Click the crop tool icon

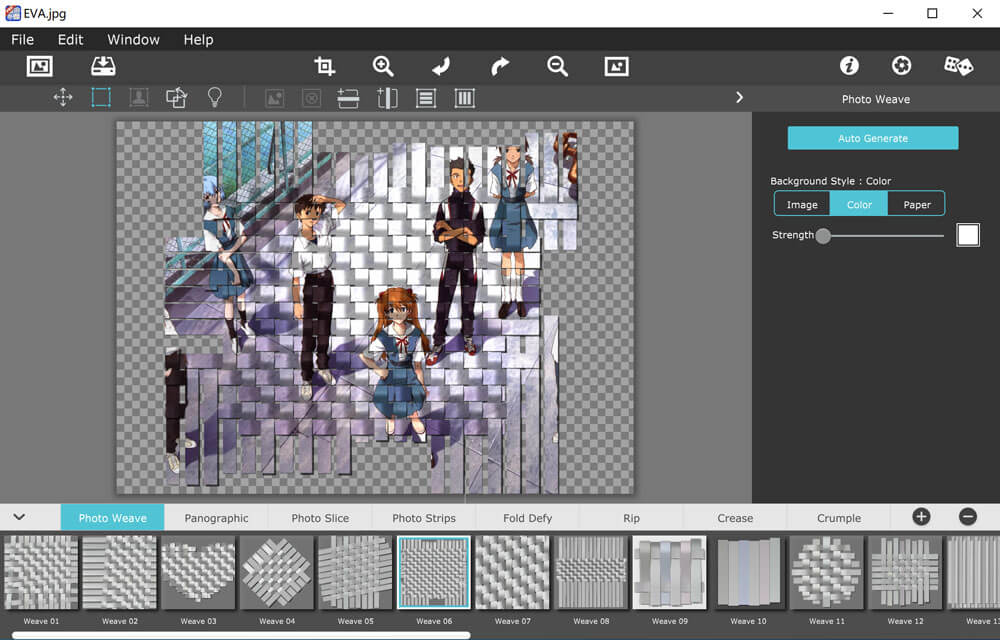coord(324,66)
